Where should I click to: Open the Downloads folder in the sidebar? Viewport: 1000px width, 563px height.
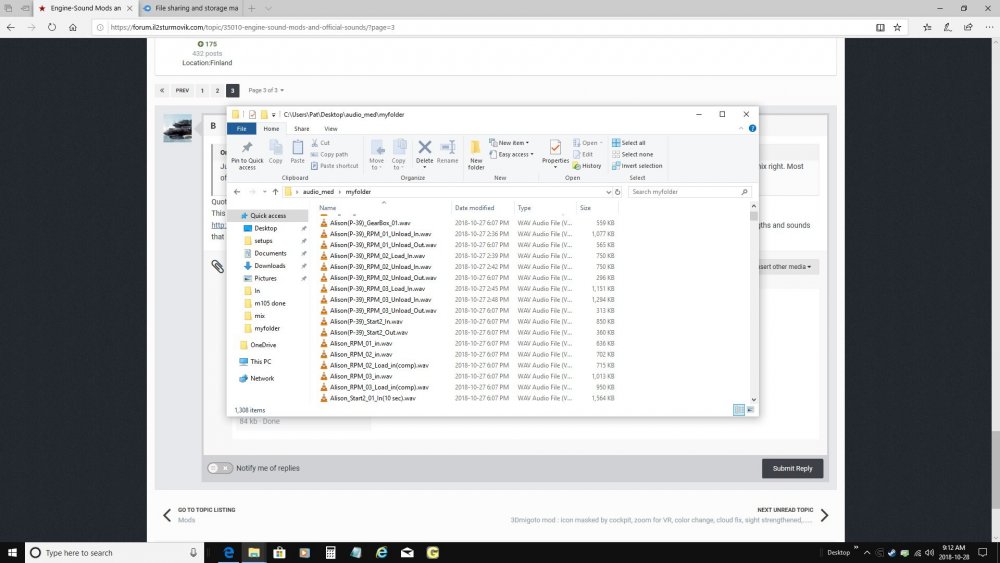click(x=270, y=266)
